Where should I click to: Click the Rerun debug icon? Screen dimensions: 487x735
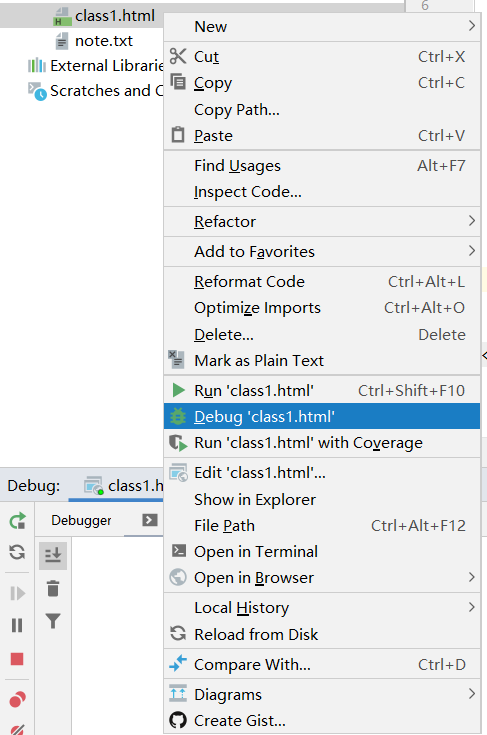[x=17, y=521]
